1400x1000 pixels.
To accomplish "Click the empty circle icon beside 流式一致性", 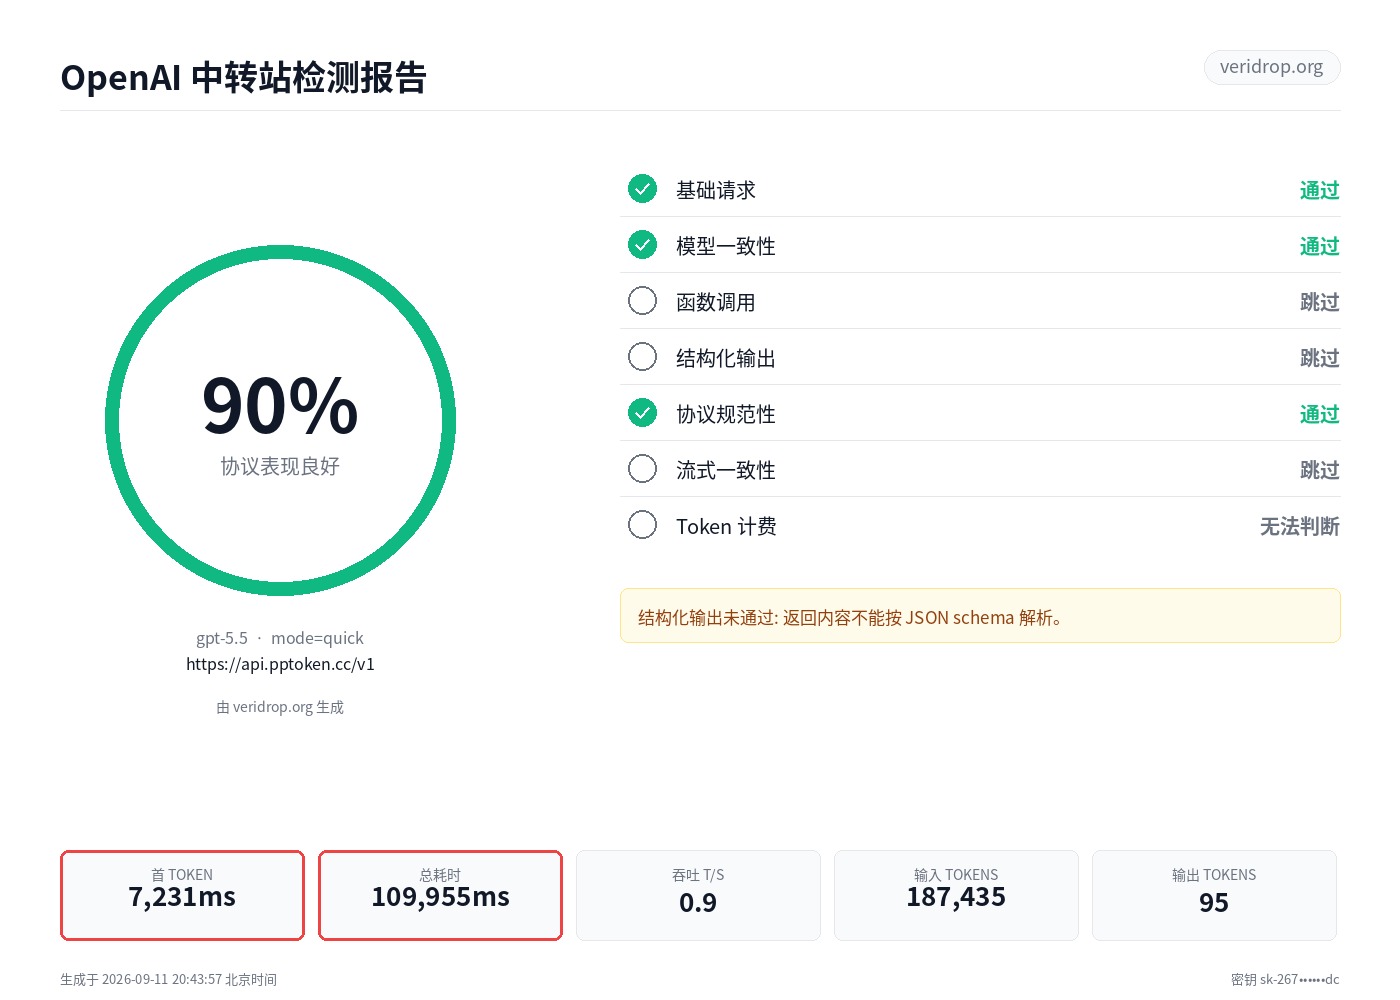I will (642, 468).
